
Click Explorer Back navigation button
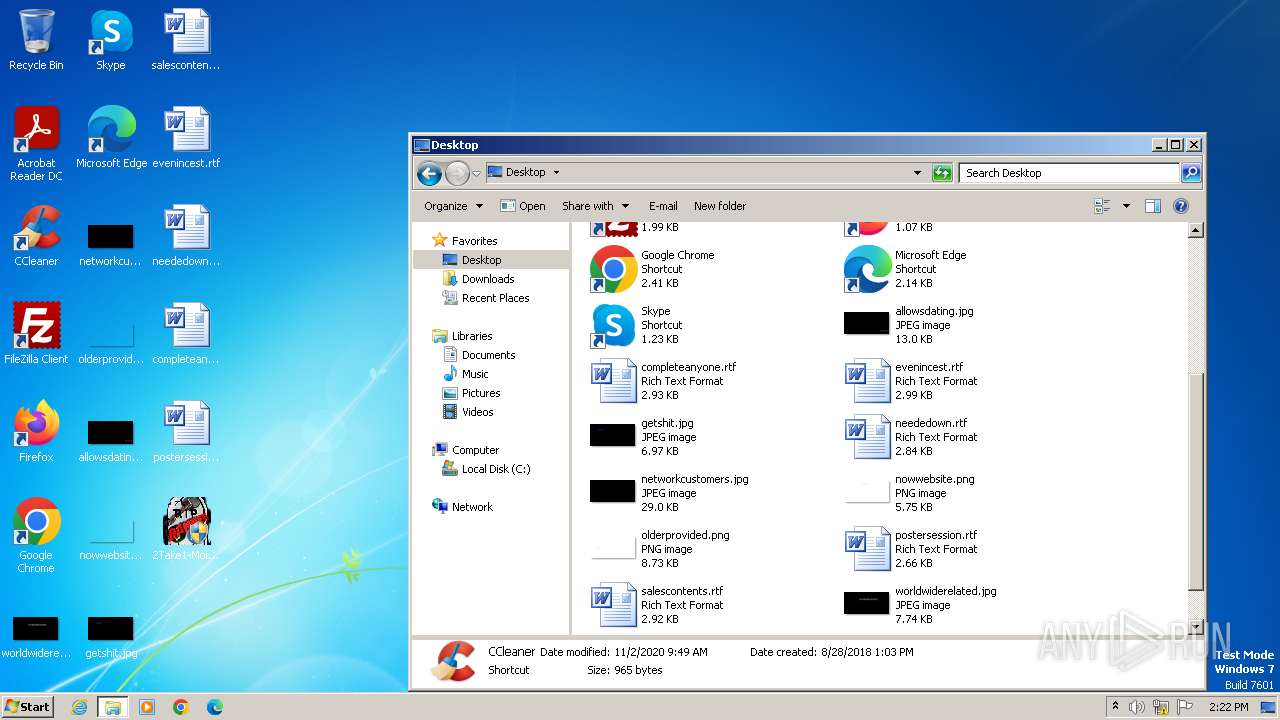point(430,173)
